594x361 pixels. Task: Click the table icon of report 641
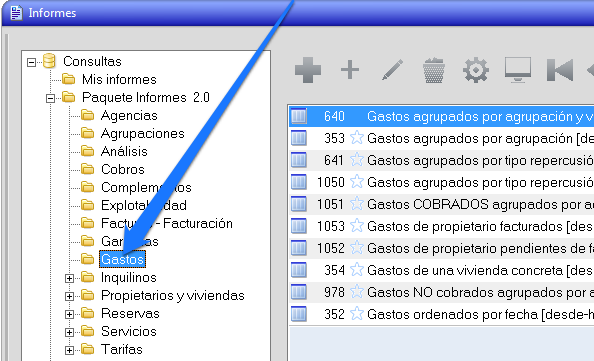(x=299, y=160)
